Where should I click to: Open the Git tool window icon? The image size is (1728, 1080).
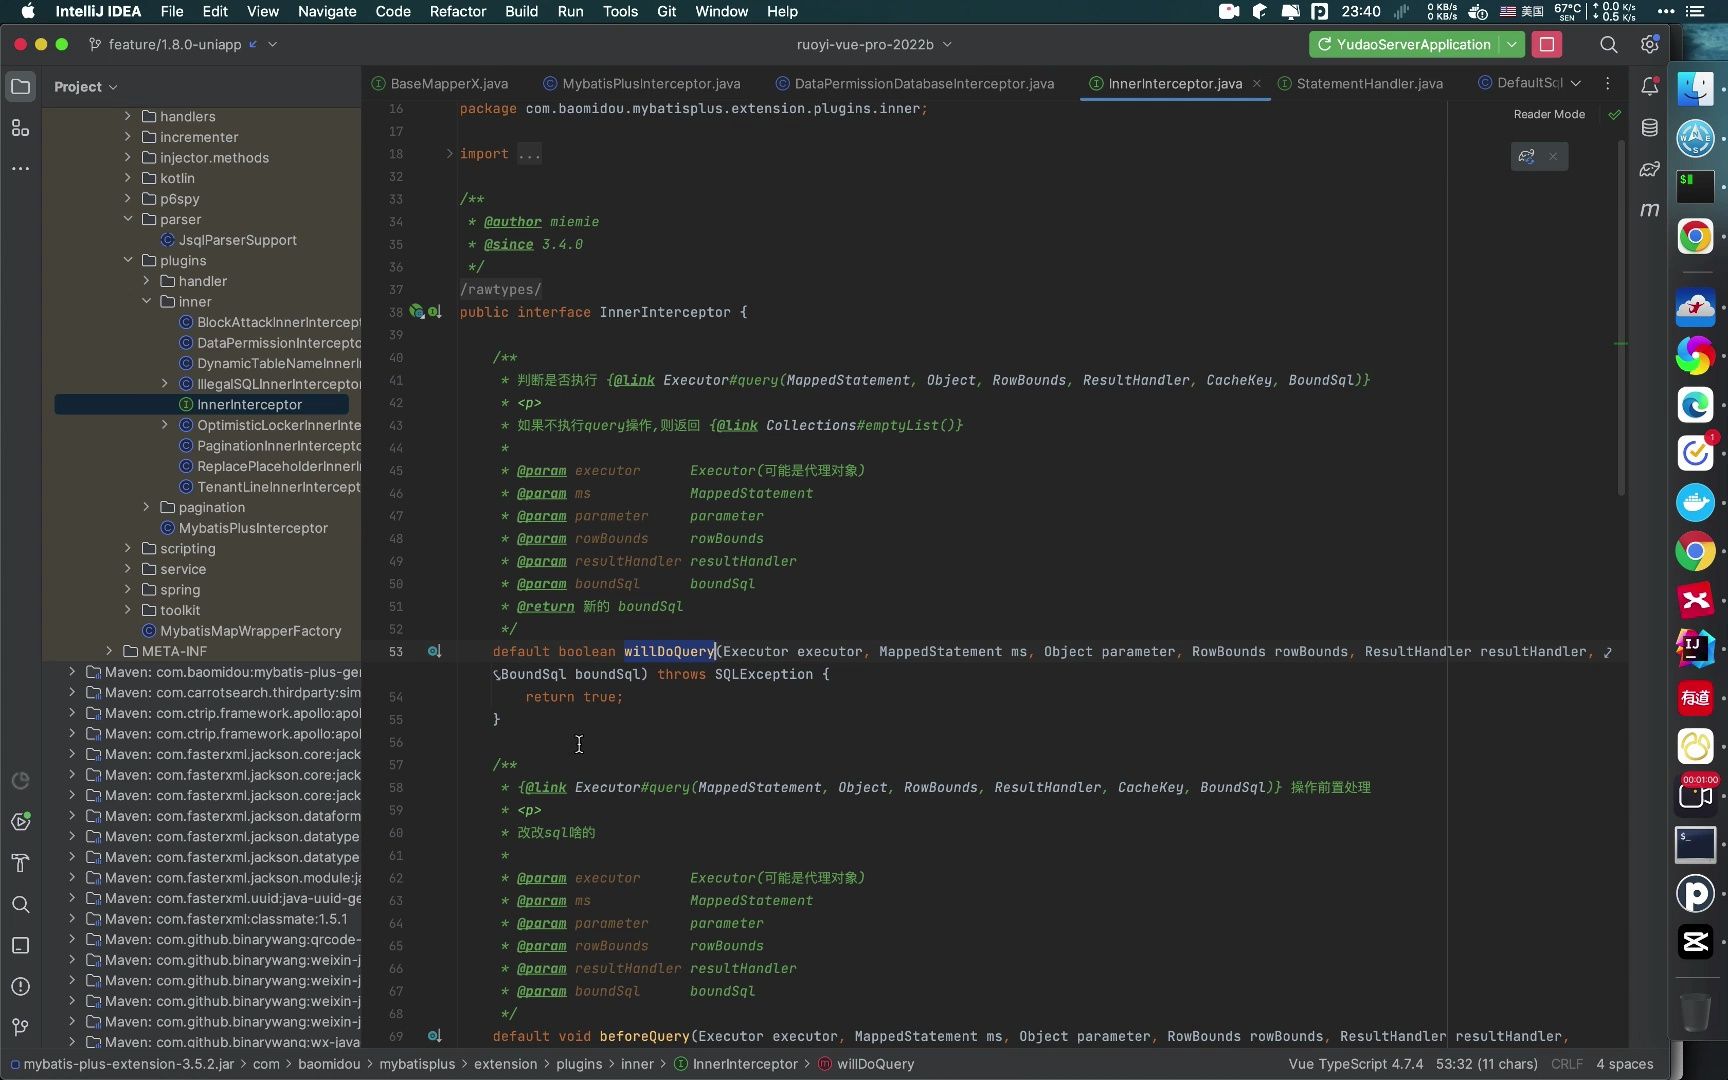click(20, 1027)
